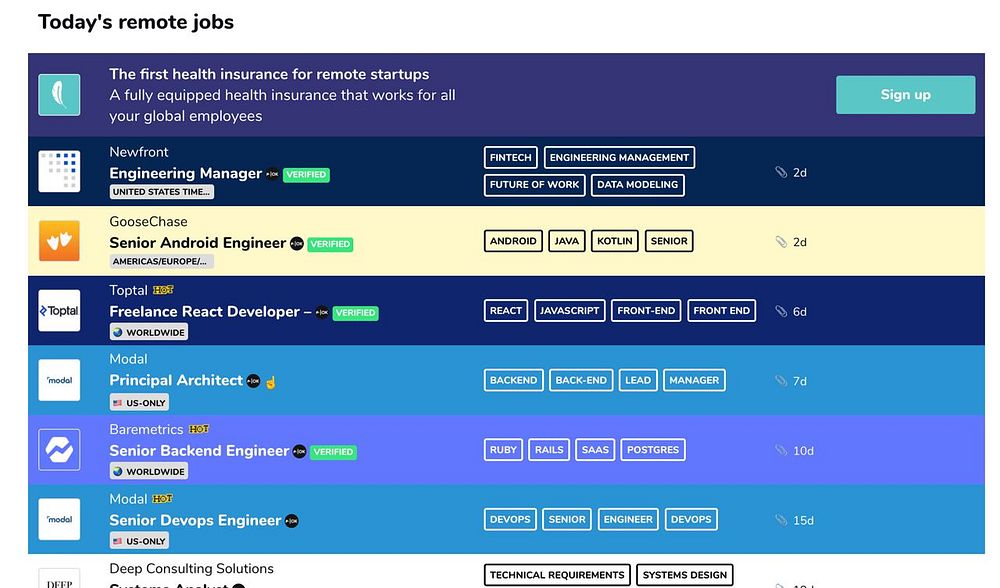
Task: Open the Newfront company logo
Action: coord(59,171)
